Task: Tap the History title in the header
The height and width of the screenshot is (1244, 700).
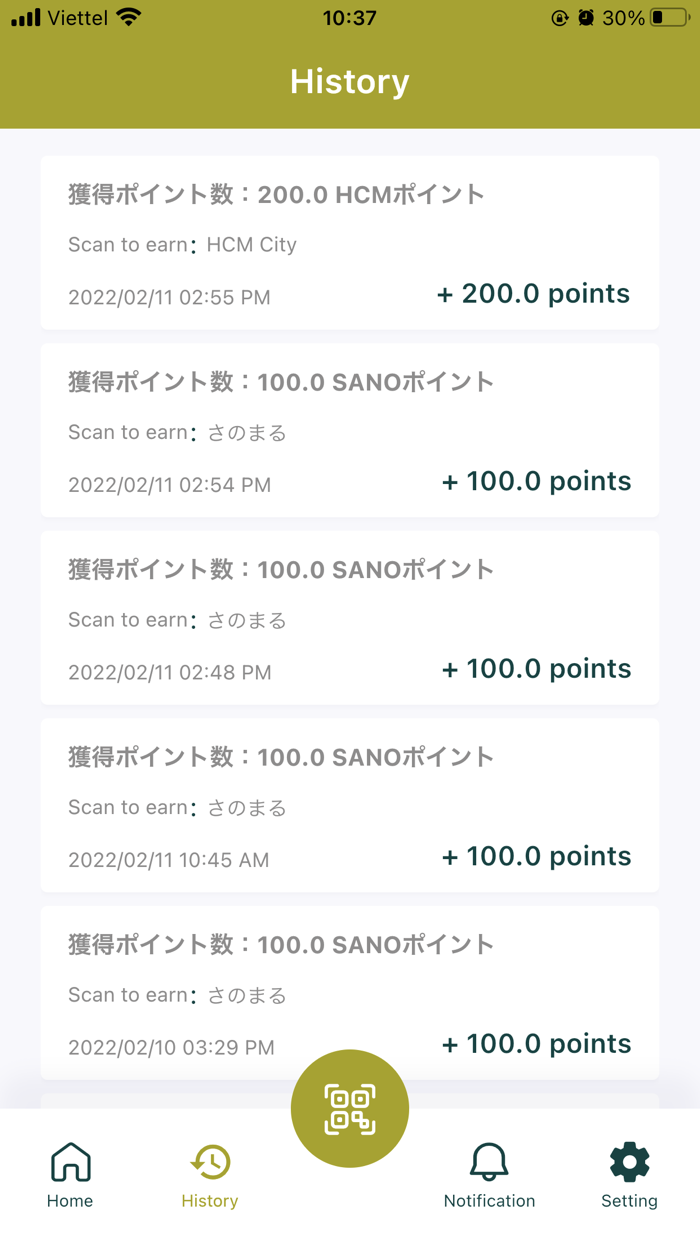Action: [349, 81]
